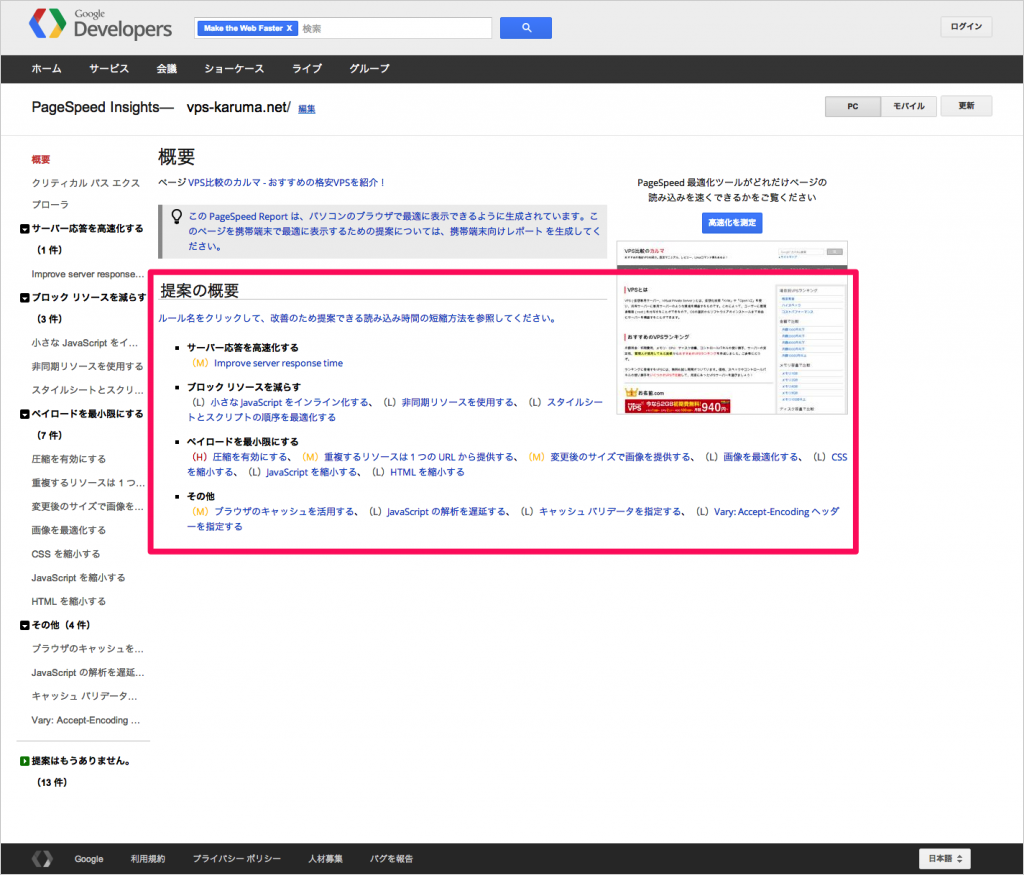The height and width of the screenshot is (875, 1024).
Task: Open 重複するリソースは 1 つの URL summary link
Action: (419, 457)
